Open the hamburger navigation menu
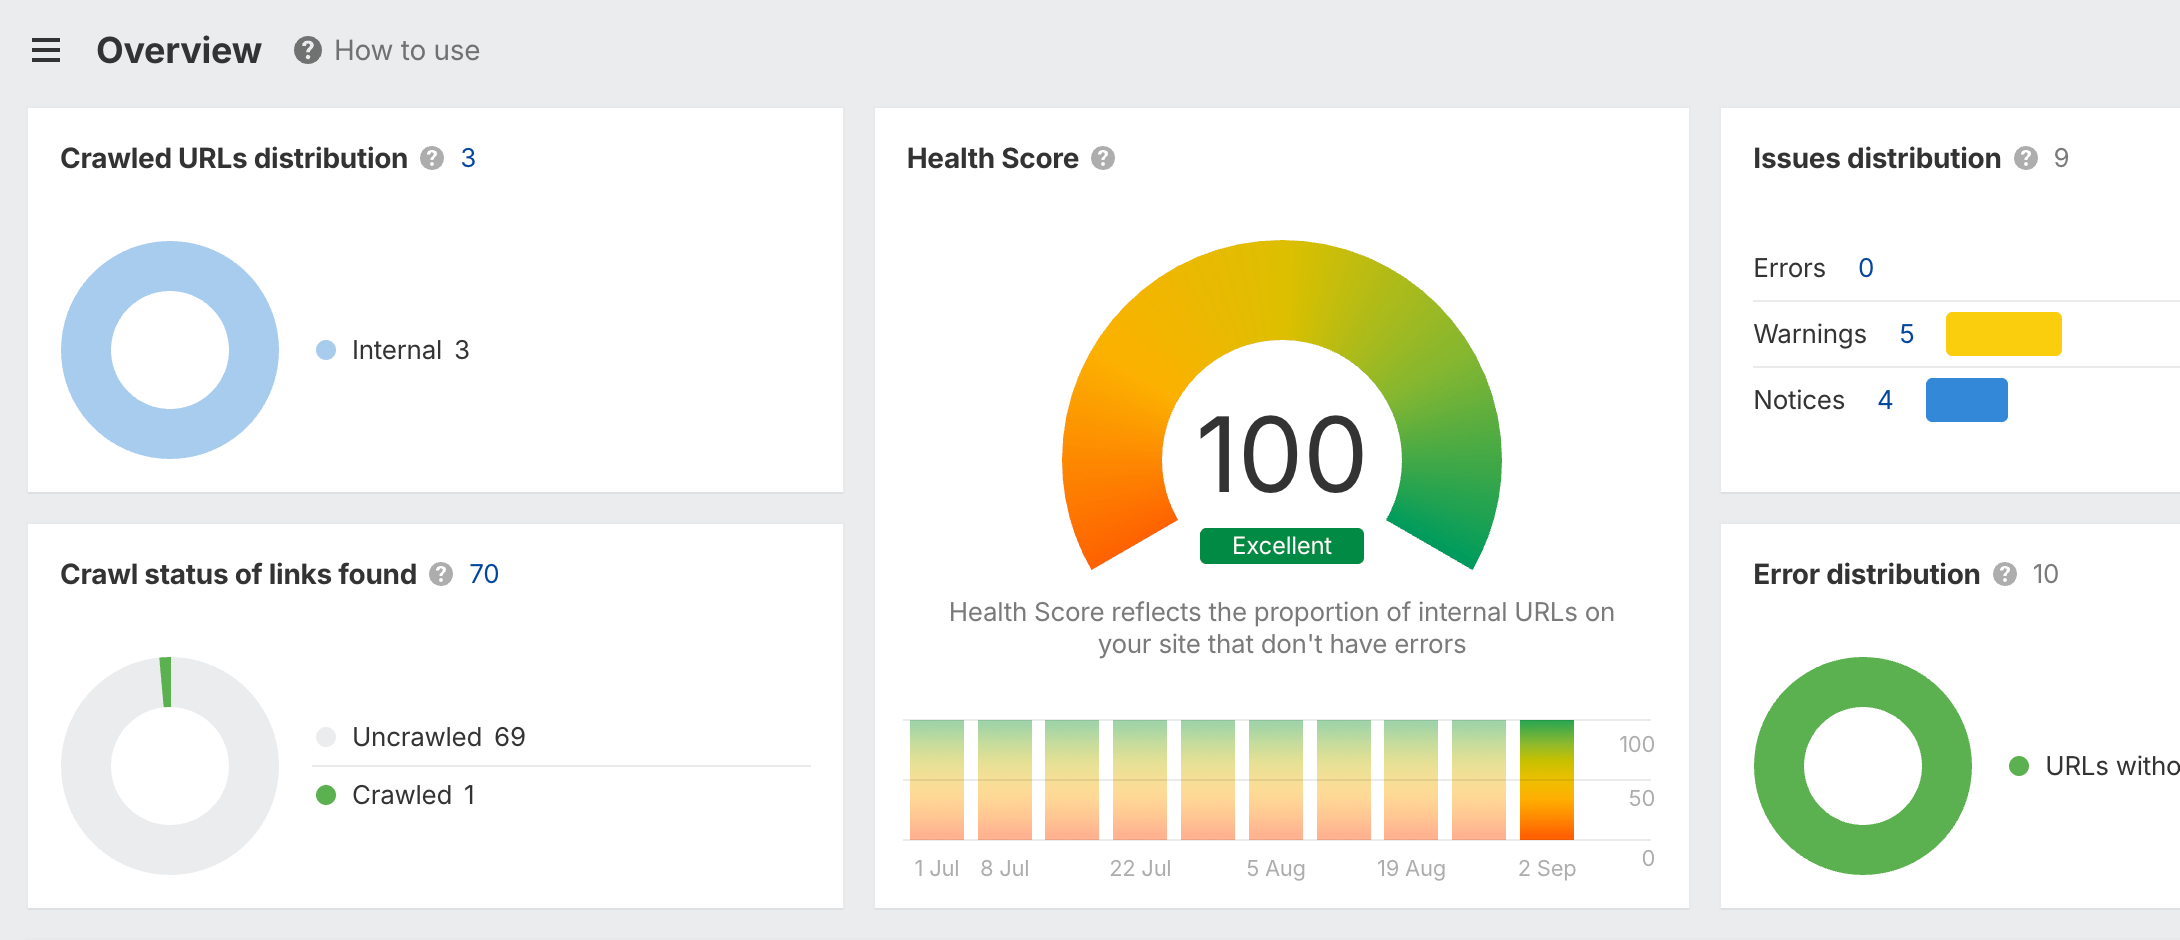The height and width of the screenshot is (940, 2180). 45,50
